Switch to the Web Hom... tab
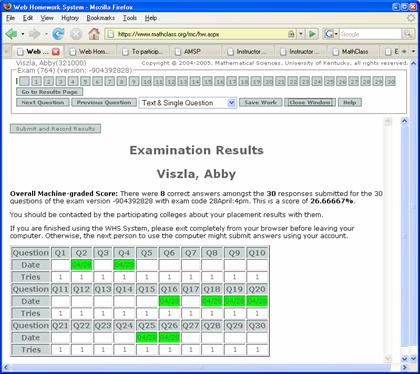 click(91, 52)
